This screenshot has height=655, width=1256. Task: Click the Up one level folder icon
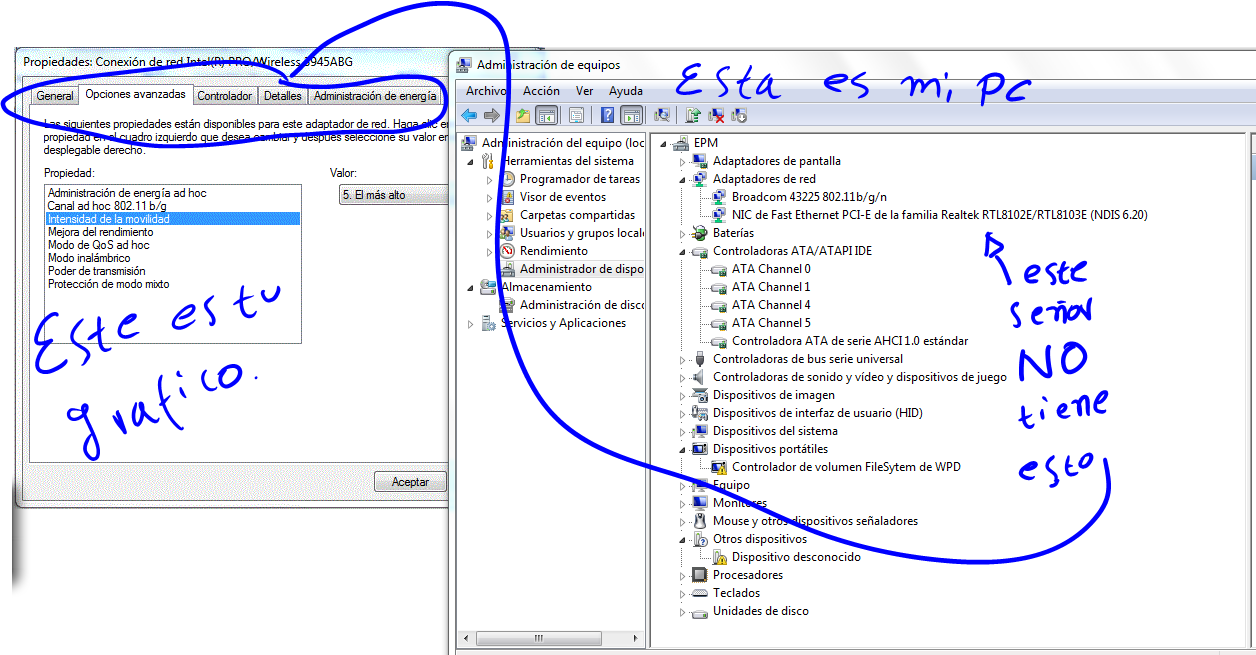(x=523, y=116)
